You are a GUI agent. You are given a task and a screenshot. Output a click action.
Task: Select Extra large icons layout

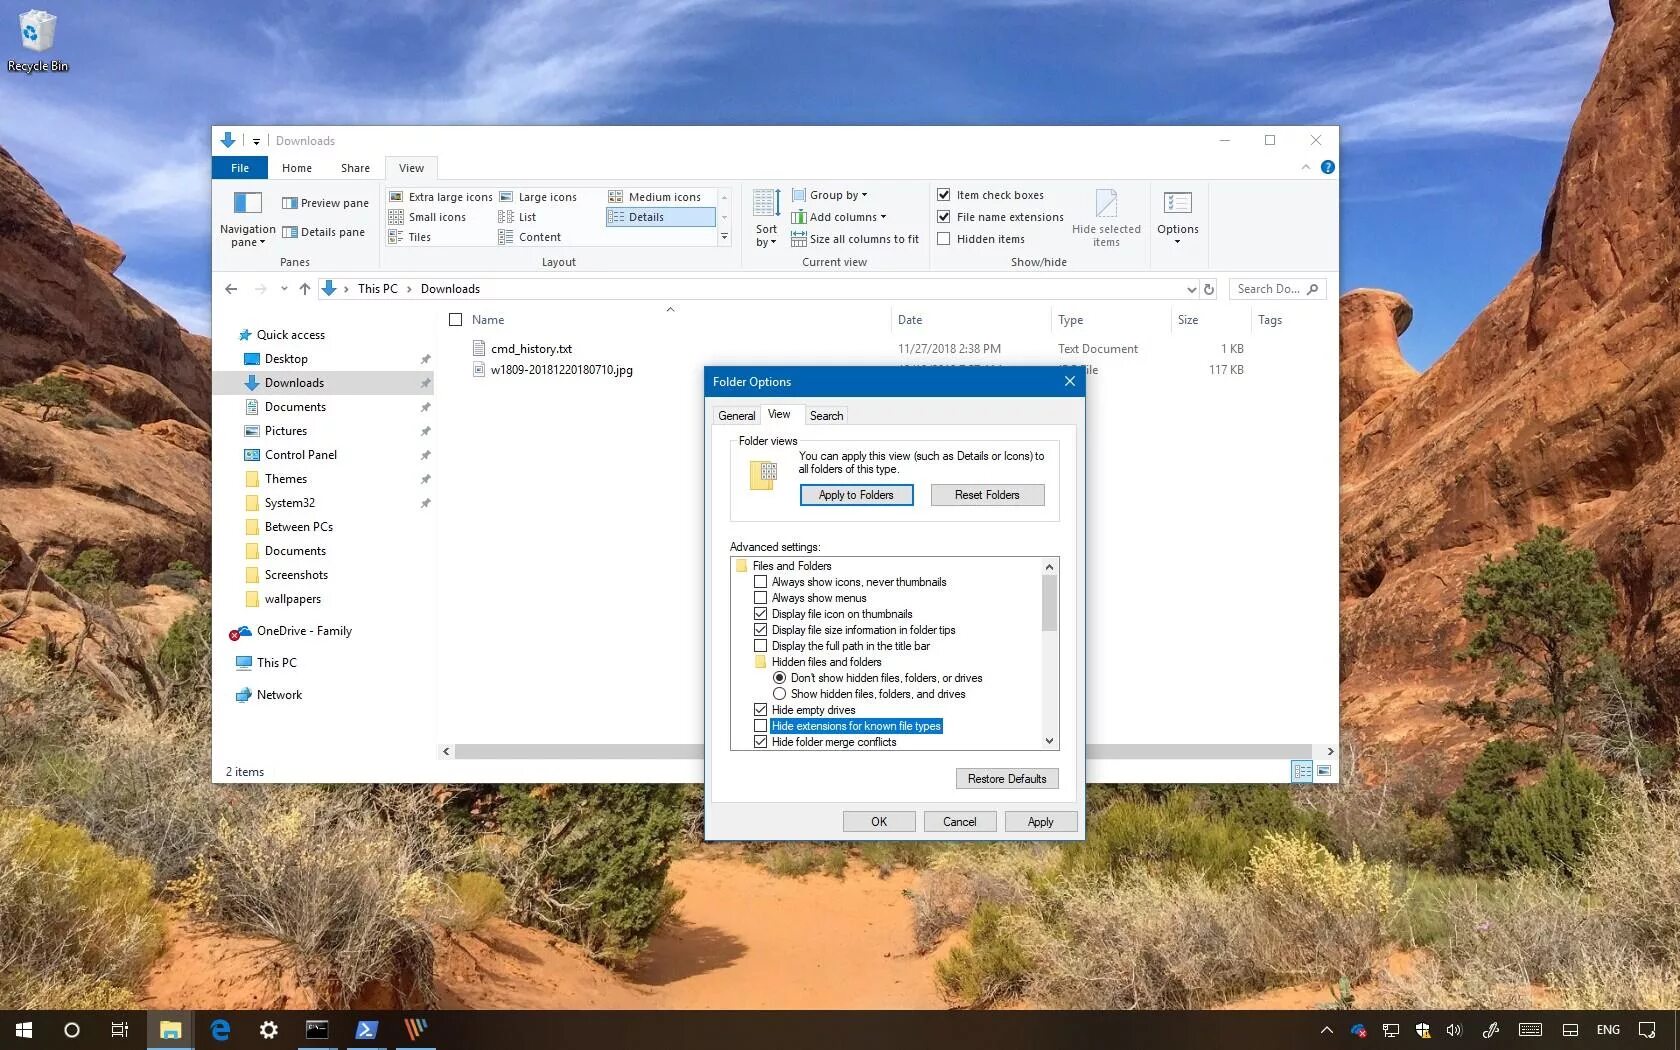pyautogui.click(x=441, y=197)
